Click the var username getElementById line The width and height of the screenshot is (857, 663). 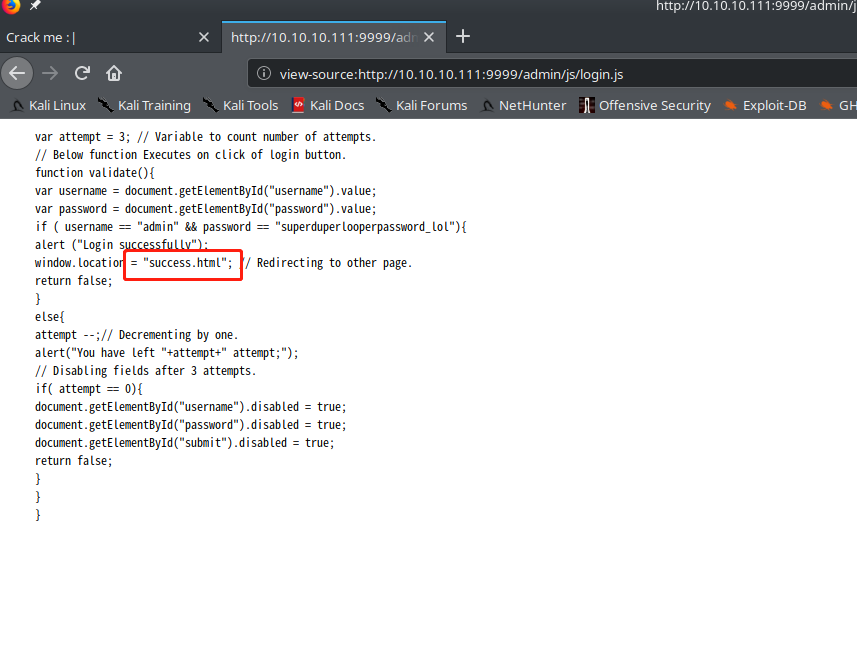click(206, 191)
